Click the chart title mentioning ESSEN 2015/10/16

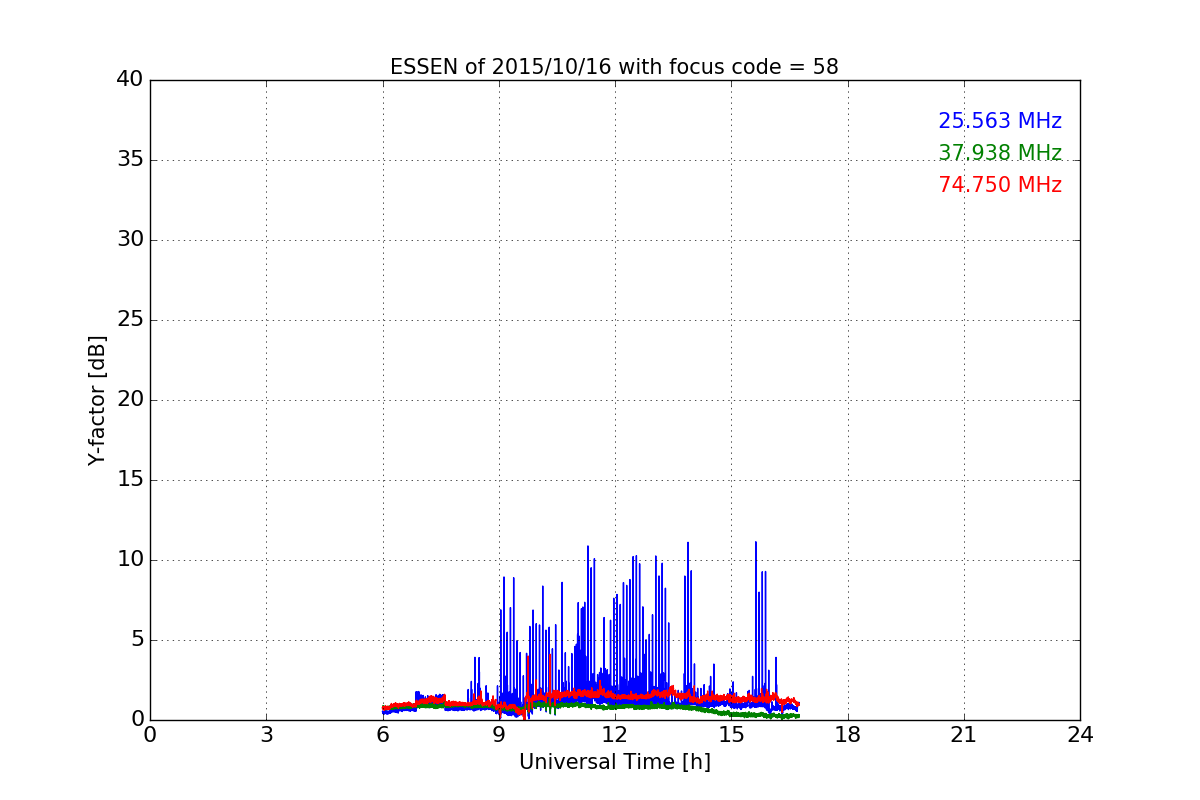(614, 67)
